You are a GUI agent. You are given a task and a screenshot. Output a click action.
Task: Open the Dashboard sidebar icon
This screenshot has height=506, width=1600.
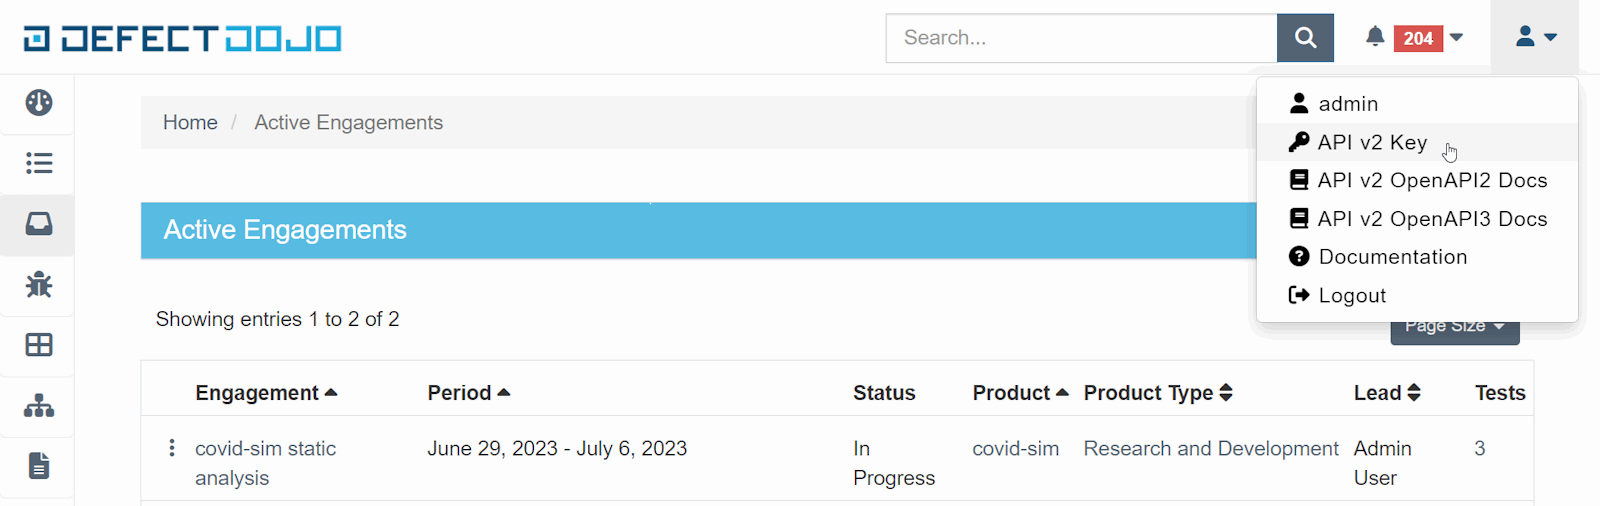coord(39,103)
